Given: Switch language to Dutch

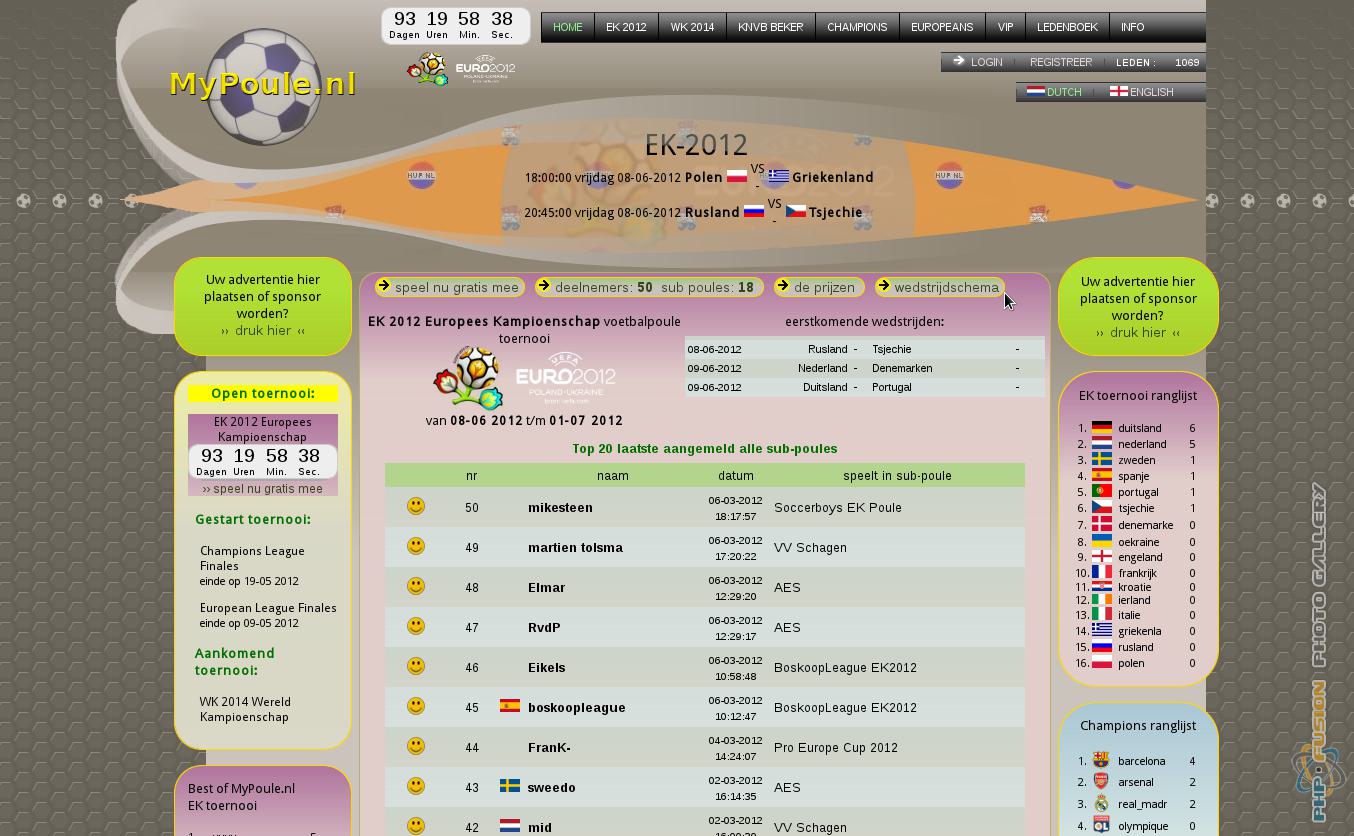Looking at the screenshot, I should tap(1055, 92).
